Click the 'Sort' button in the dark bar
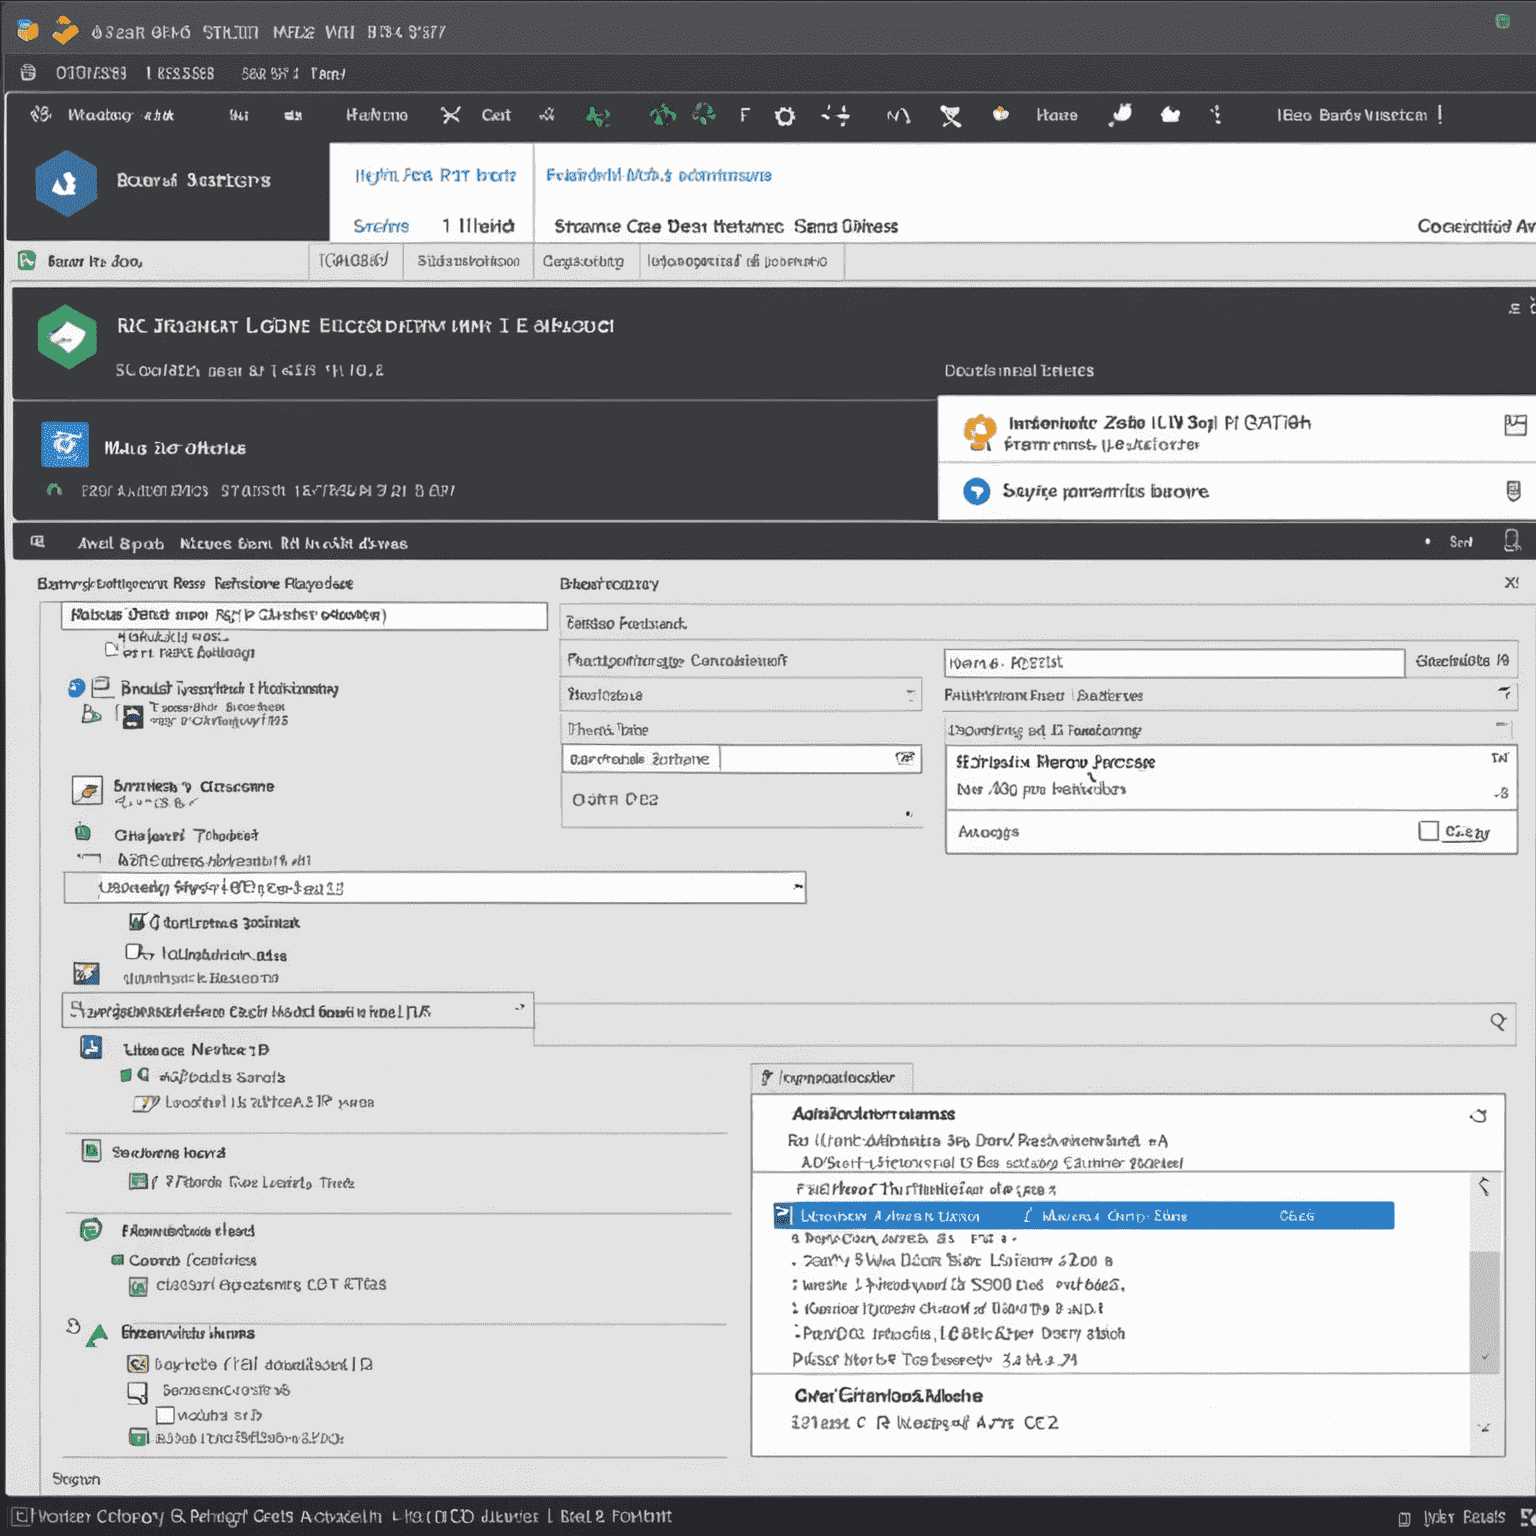 coord(1461,542)
